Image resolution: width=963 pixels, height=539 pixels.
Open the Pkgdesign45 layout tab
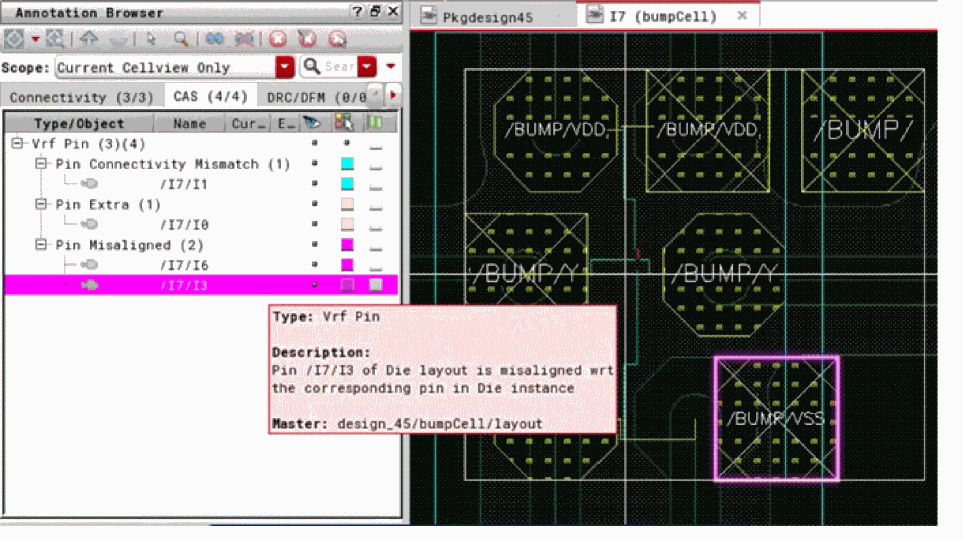point(489,17)
